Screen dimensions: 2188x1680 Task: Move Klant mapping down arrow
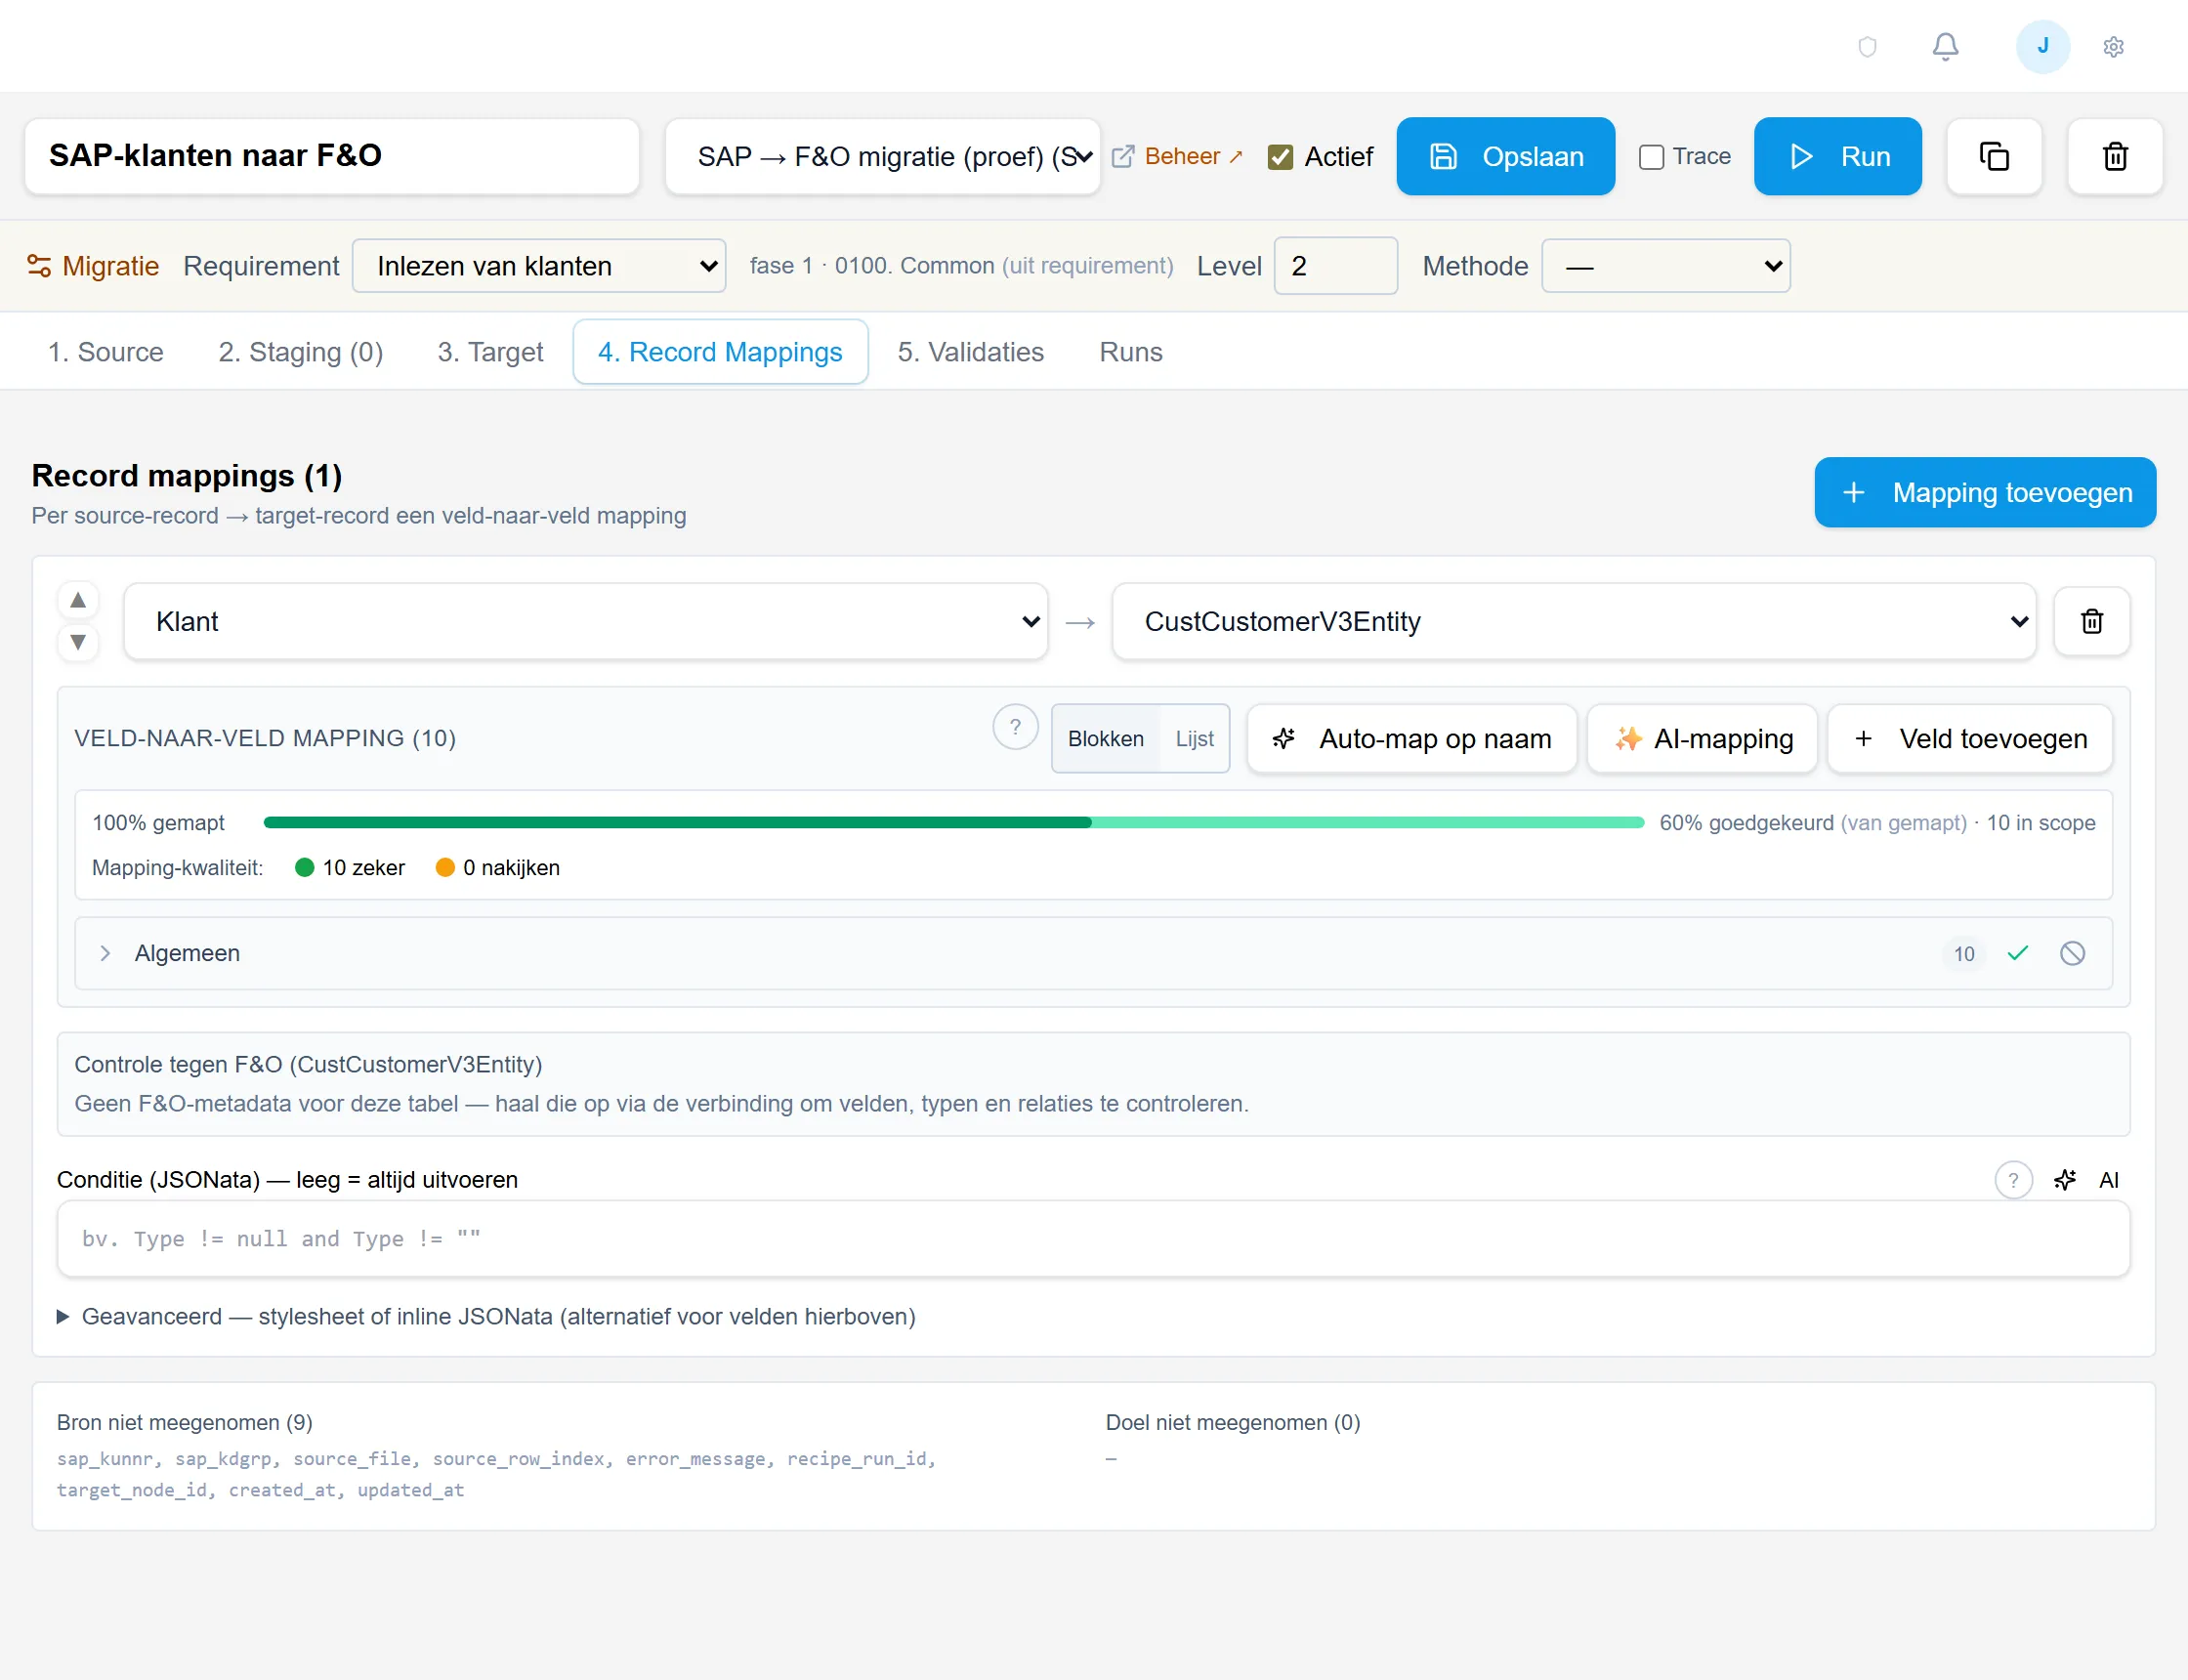coord(78,642)
